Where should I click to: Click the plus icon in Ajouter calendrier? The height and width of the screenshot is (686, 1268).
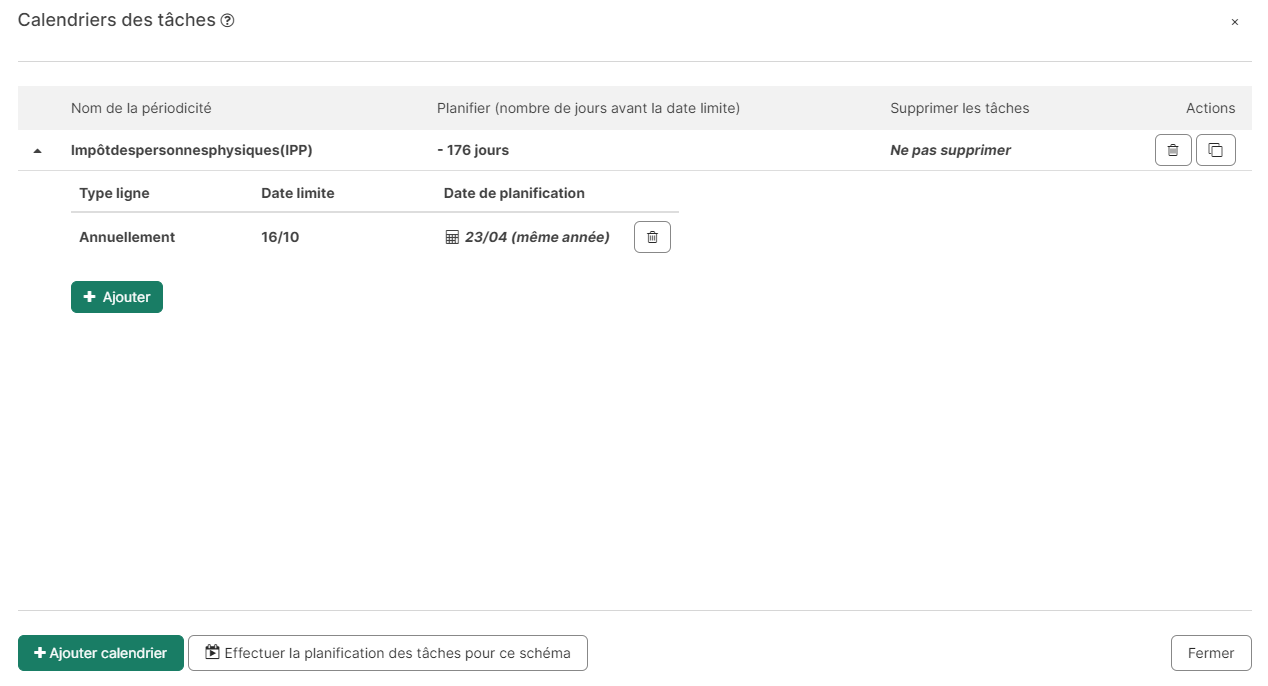pos(40,653)
